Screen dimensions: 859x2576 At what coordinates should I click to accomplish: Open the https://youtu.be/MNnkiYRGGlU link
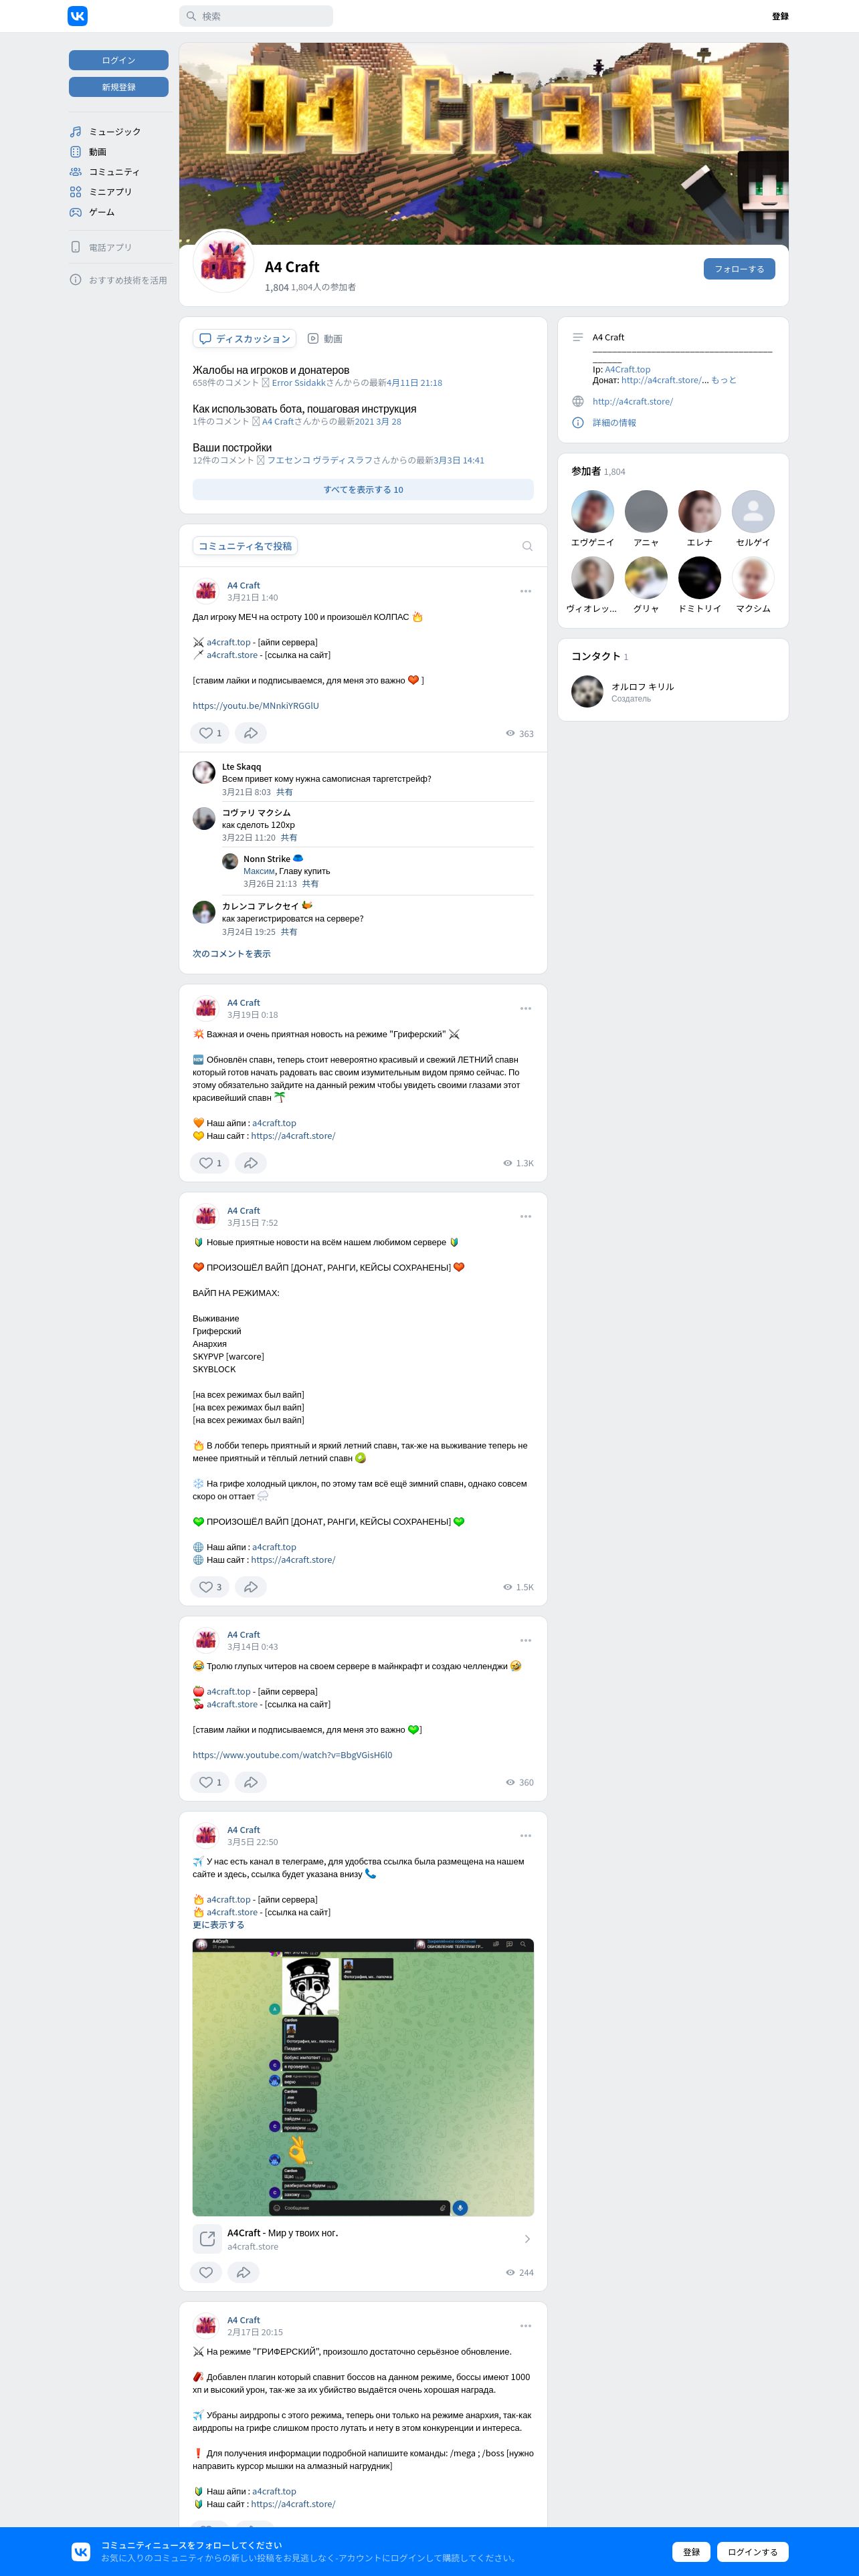[256, 706]
